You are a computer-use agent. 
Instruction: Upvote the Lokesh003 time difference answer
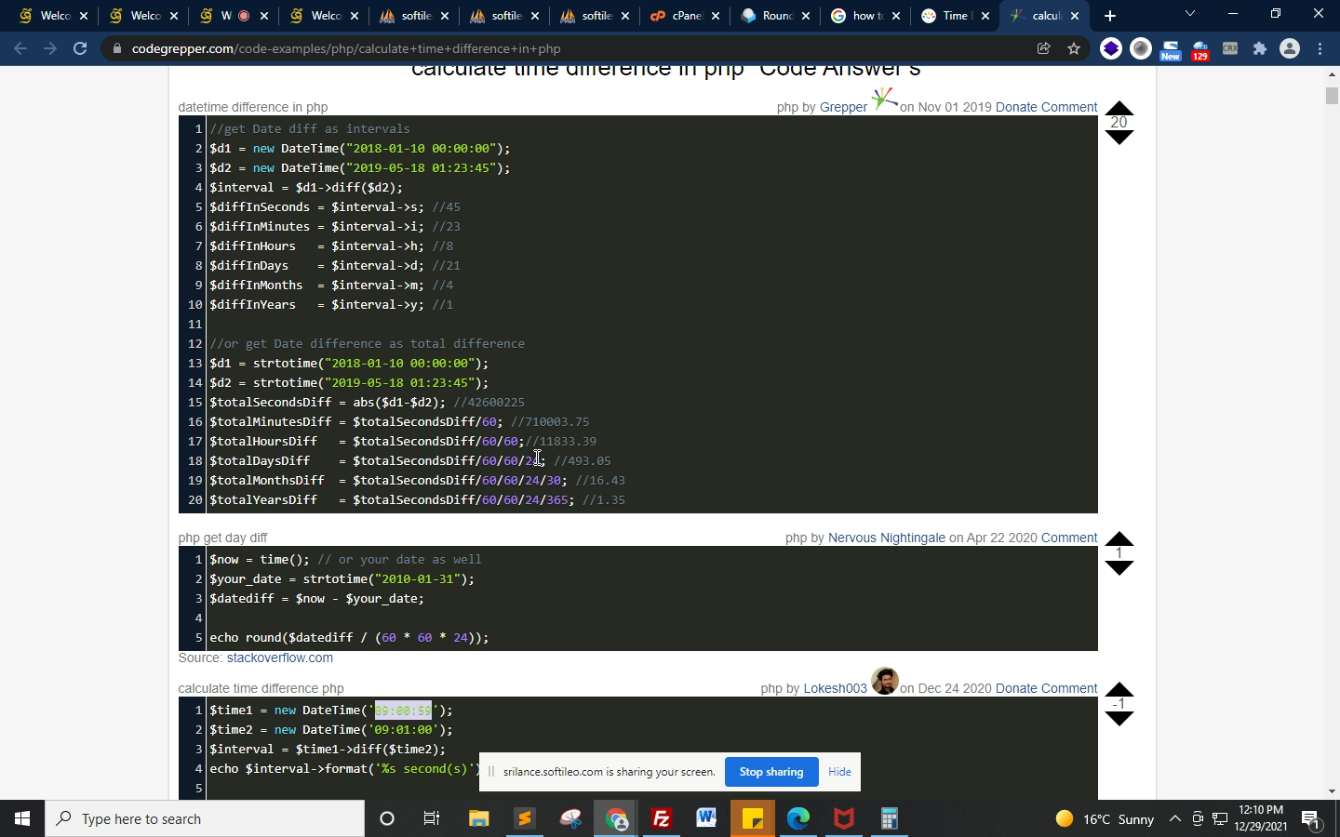(1119, 689)
